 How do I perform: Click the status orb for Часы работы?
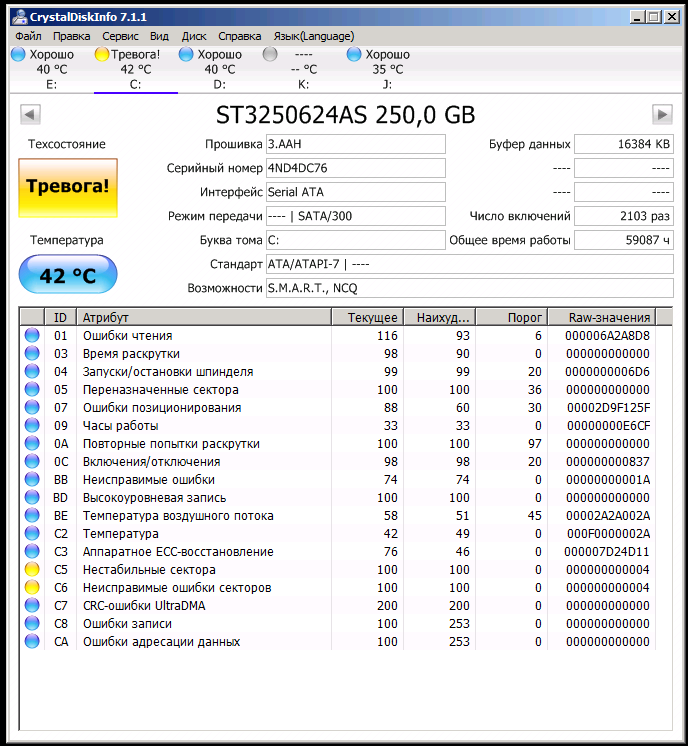(x=32, y=425)
